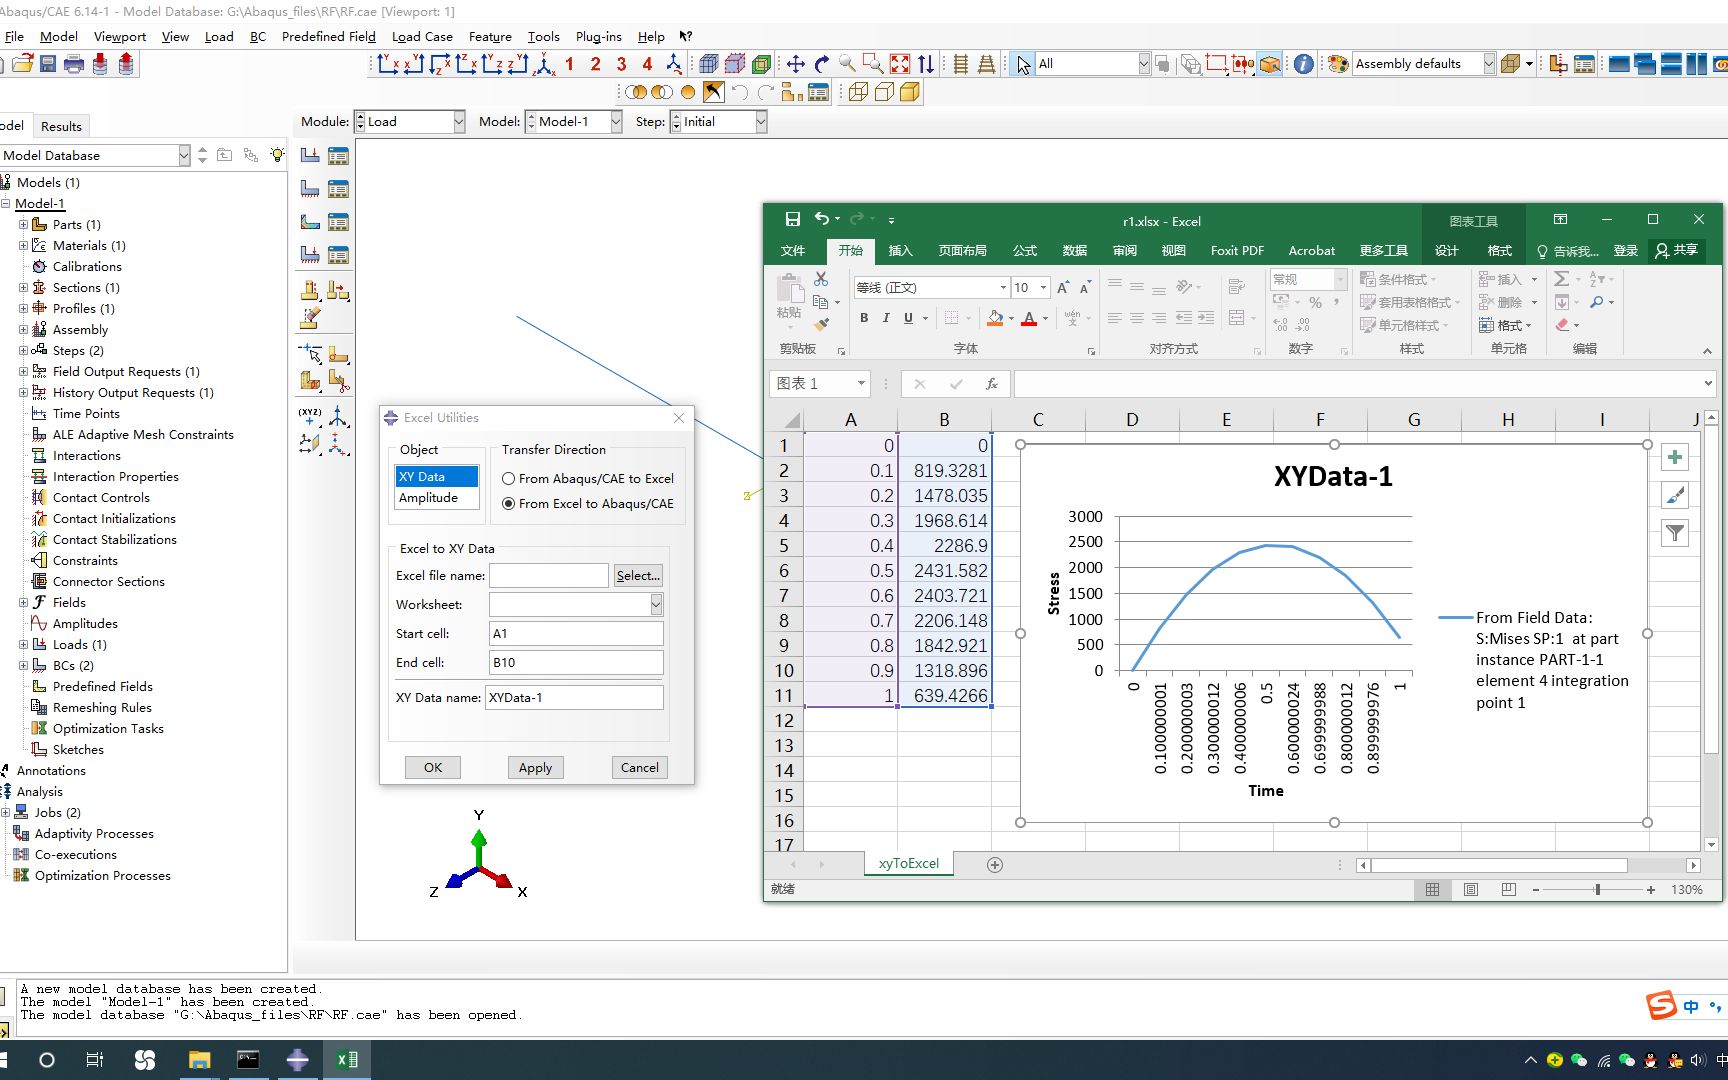Click the Create Datum CSYS tool
This screenshot has height=1080, width=1728.
pos(339,415)
